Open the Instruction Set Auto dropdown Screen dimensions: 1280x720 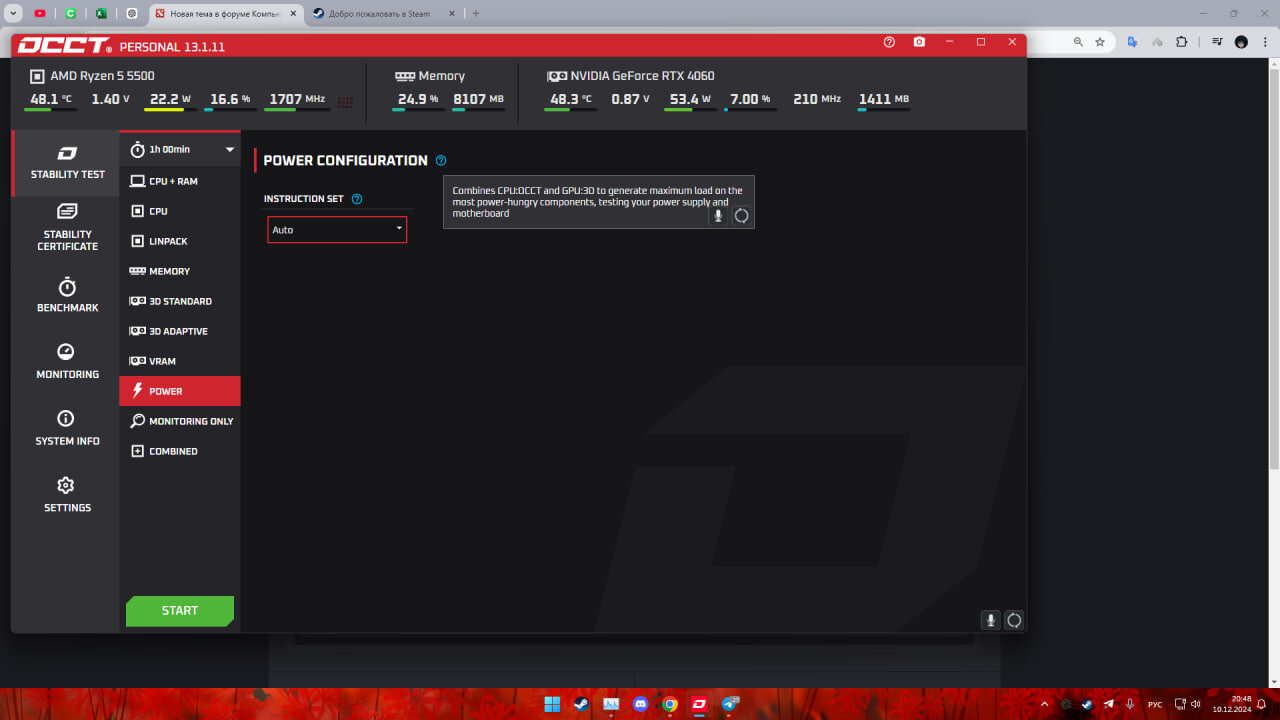[337, 230]
